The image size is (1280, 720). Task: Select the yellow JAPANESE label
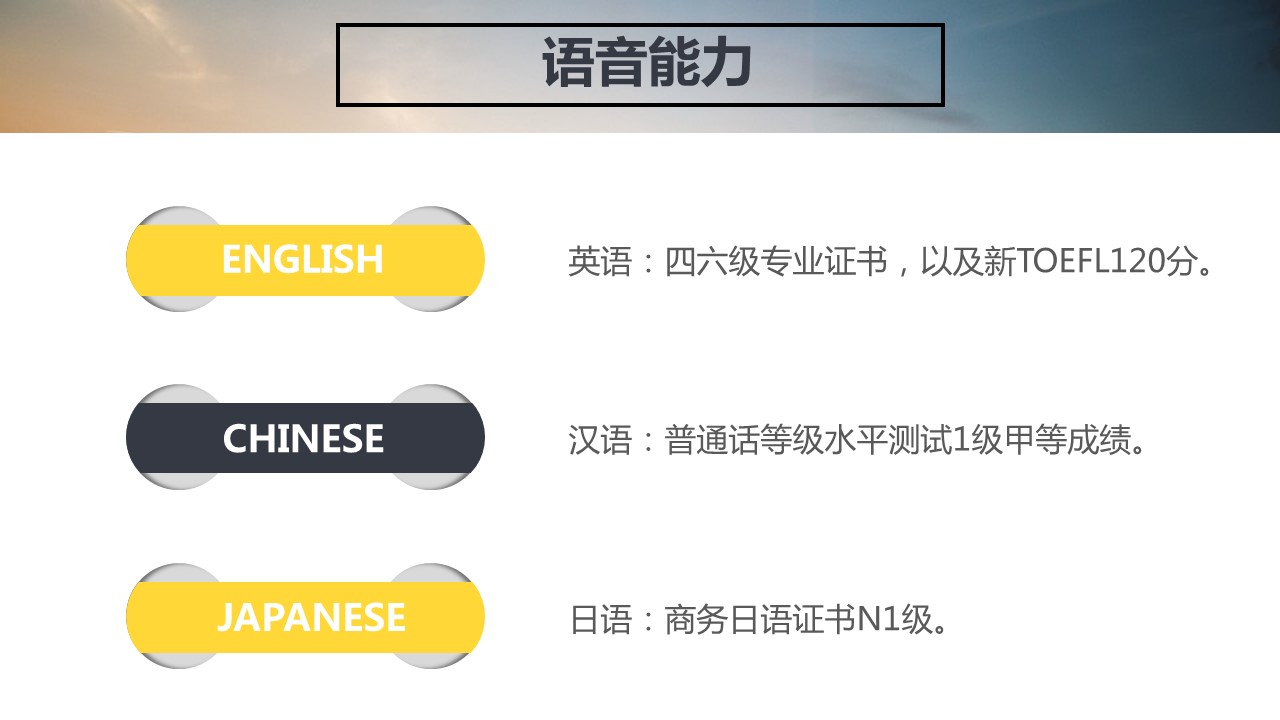click(310, 617)
